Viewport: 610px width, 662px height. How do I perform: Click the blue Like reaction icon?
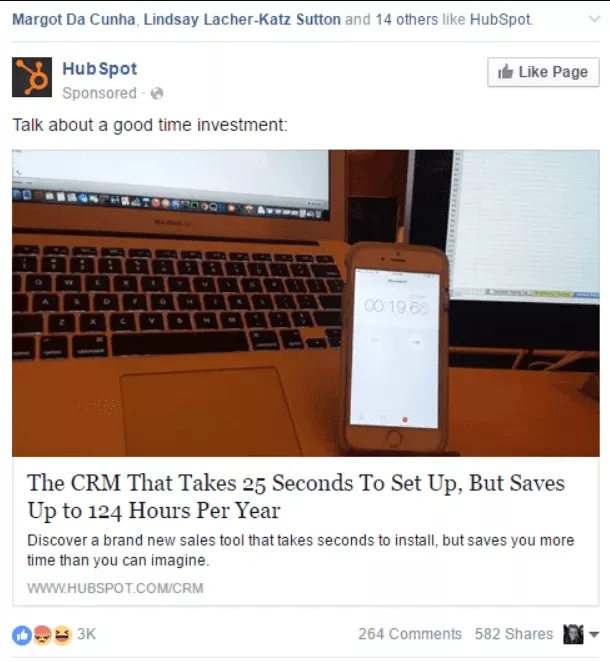pyautogui.click(x=22, y=635)
